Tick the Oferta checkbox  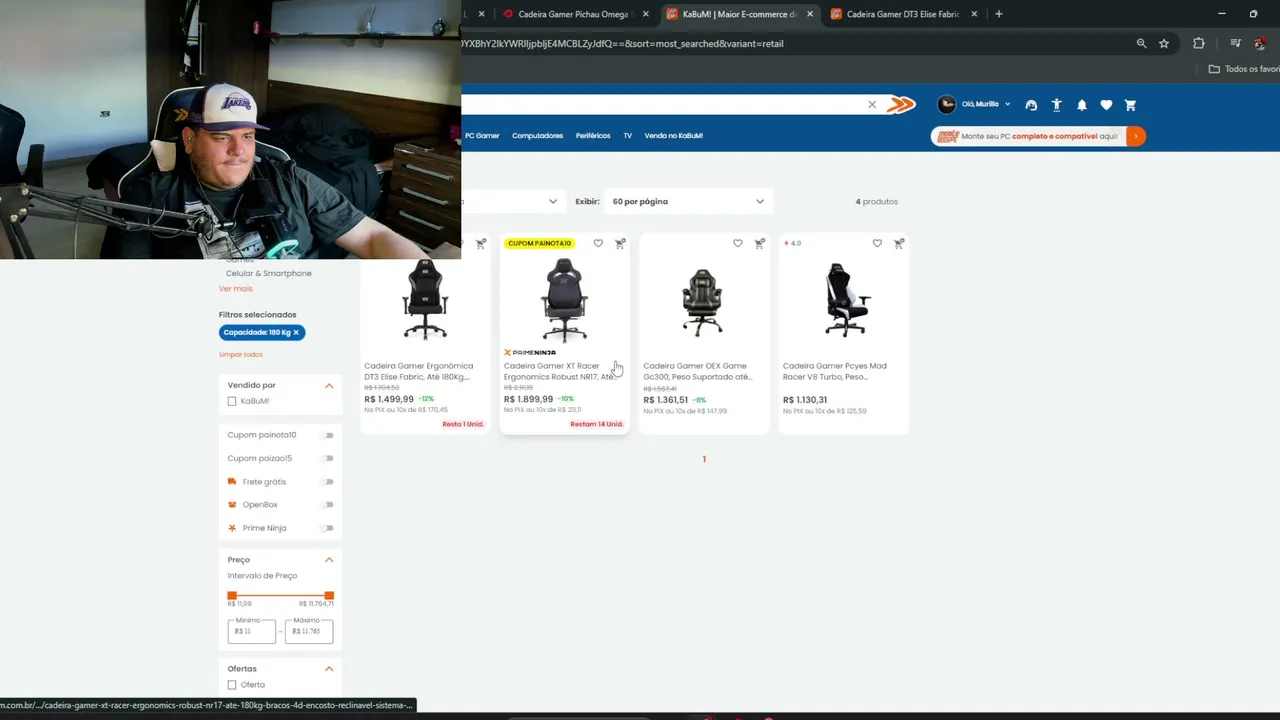tap(232, 685)
